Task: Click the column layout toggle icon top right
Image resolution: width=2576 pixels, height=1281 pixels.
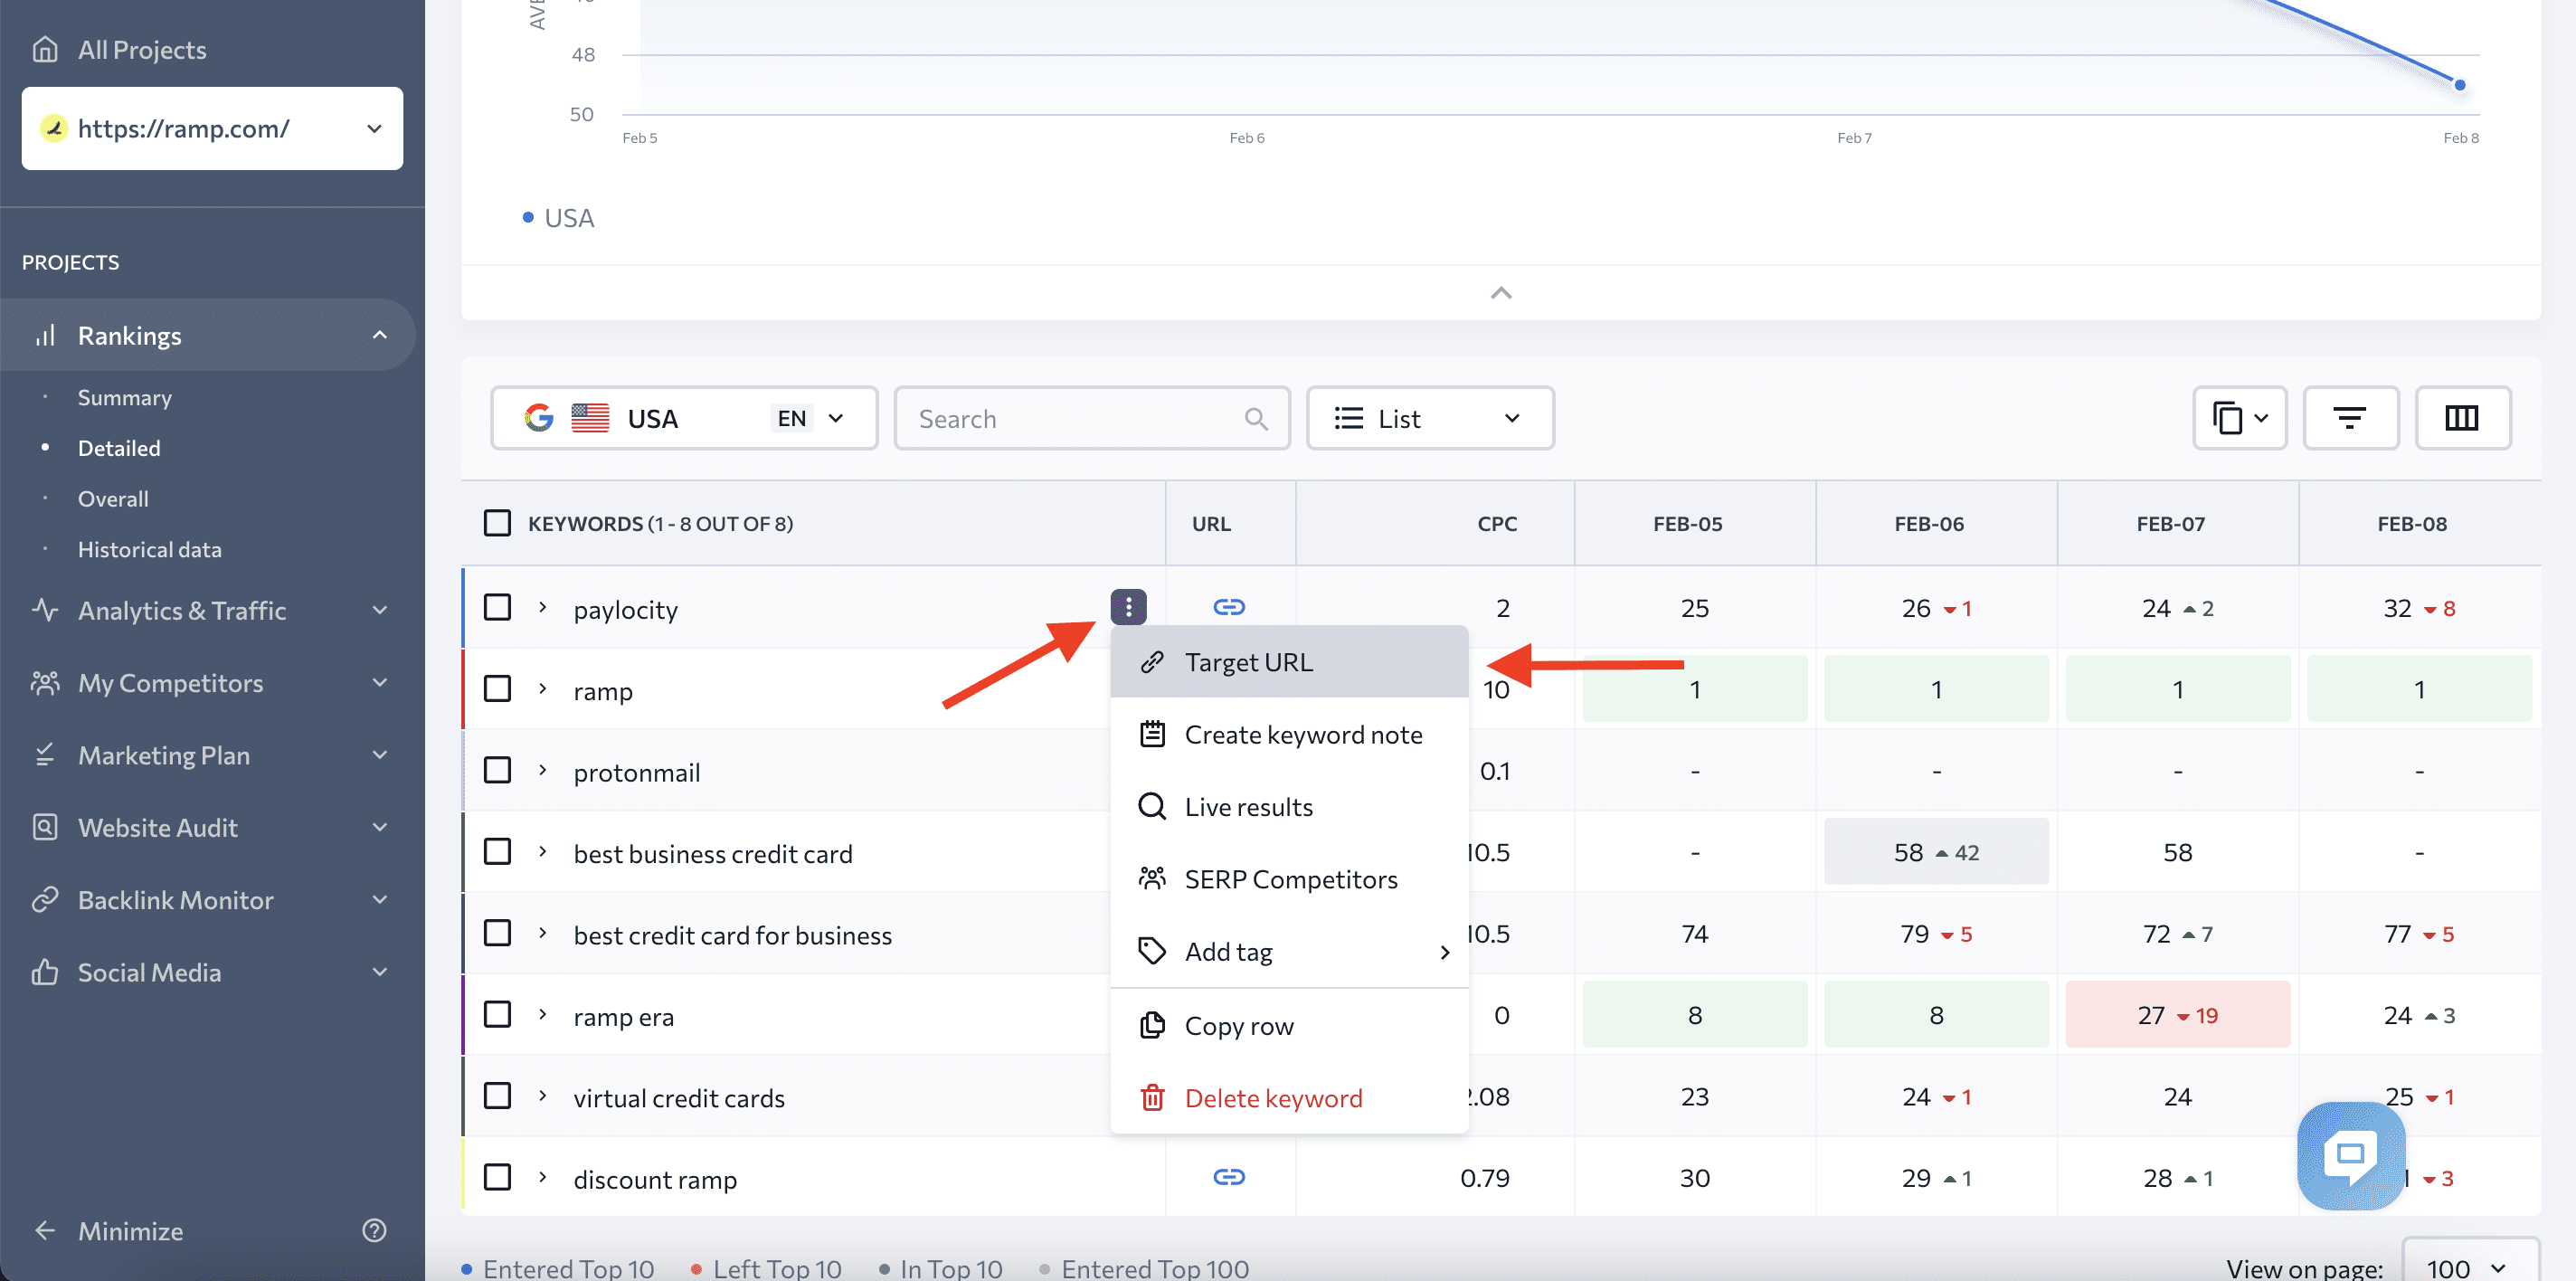Action: click(2463, 417)
